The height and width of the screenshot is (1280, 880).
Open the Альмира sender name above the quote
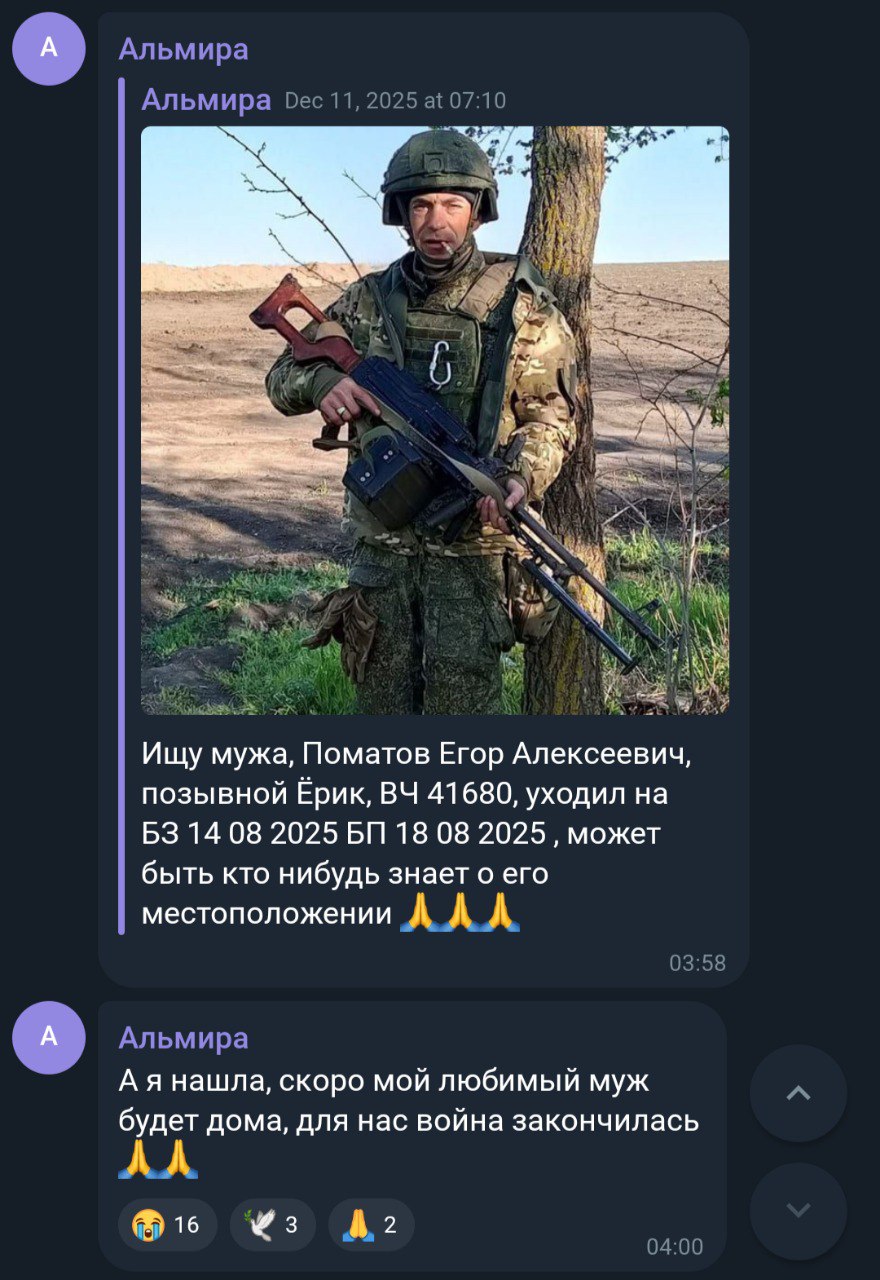pos(184,48)
